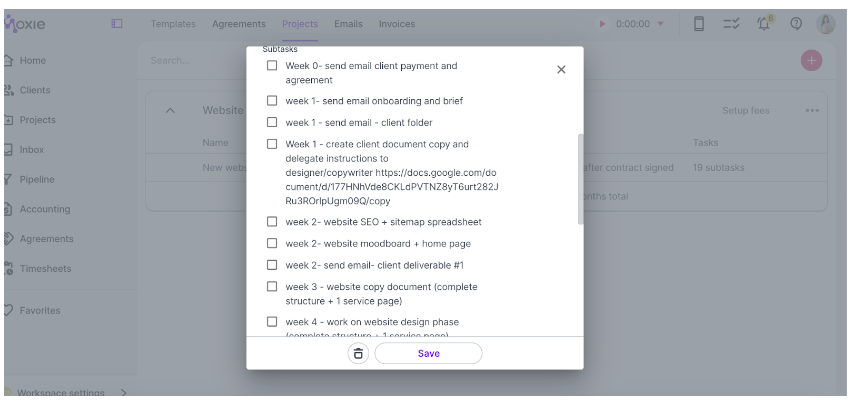The image size is (850, 403).
Task: Save the subtasks dialog
Action: click(428, 354)
